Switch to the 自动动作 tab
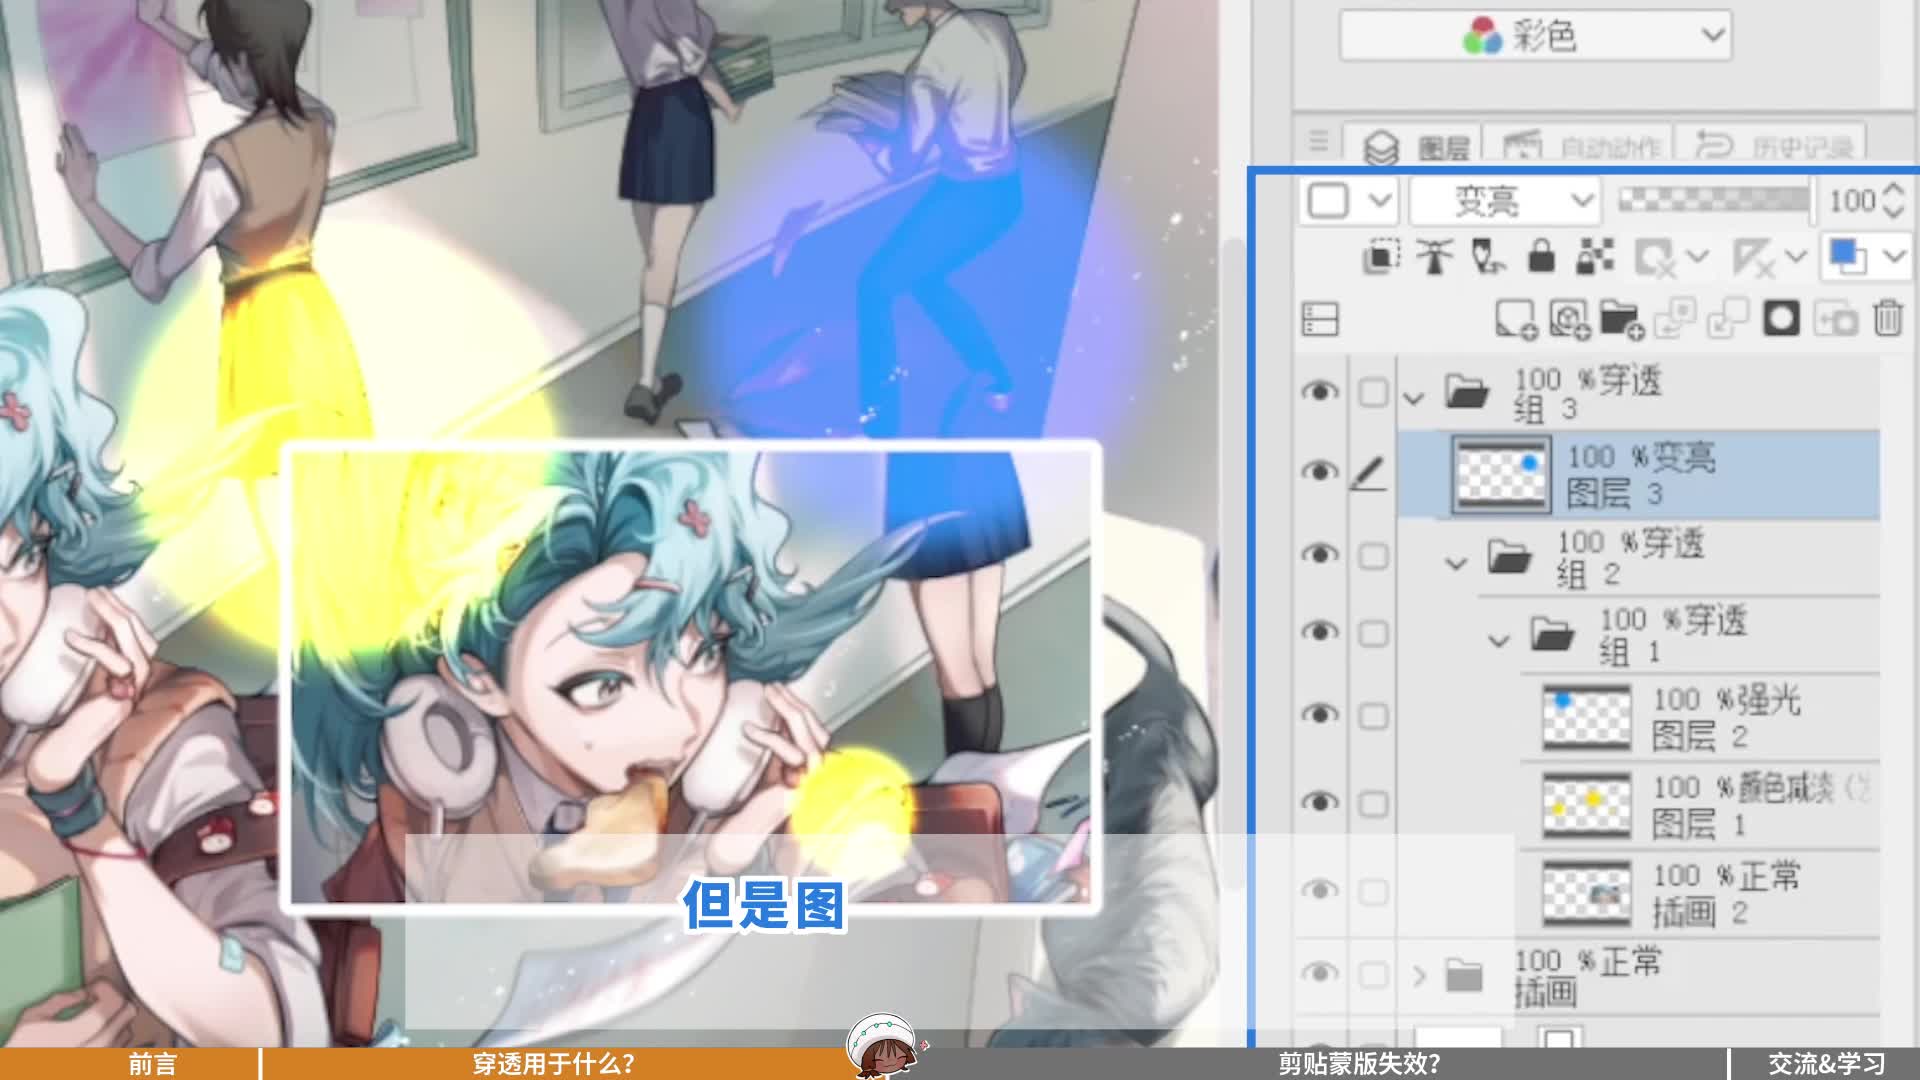 point(1580,147)
